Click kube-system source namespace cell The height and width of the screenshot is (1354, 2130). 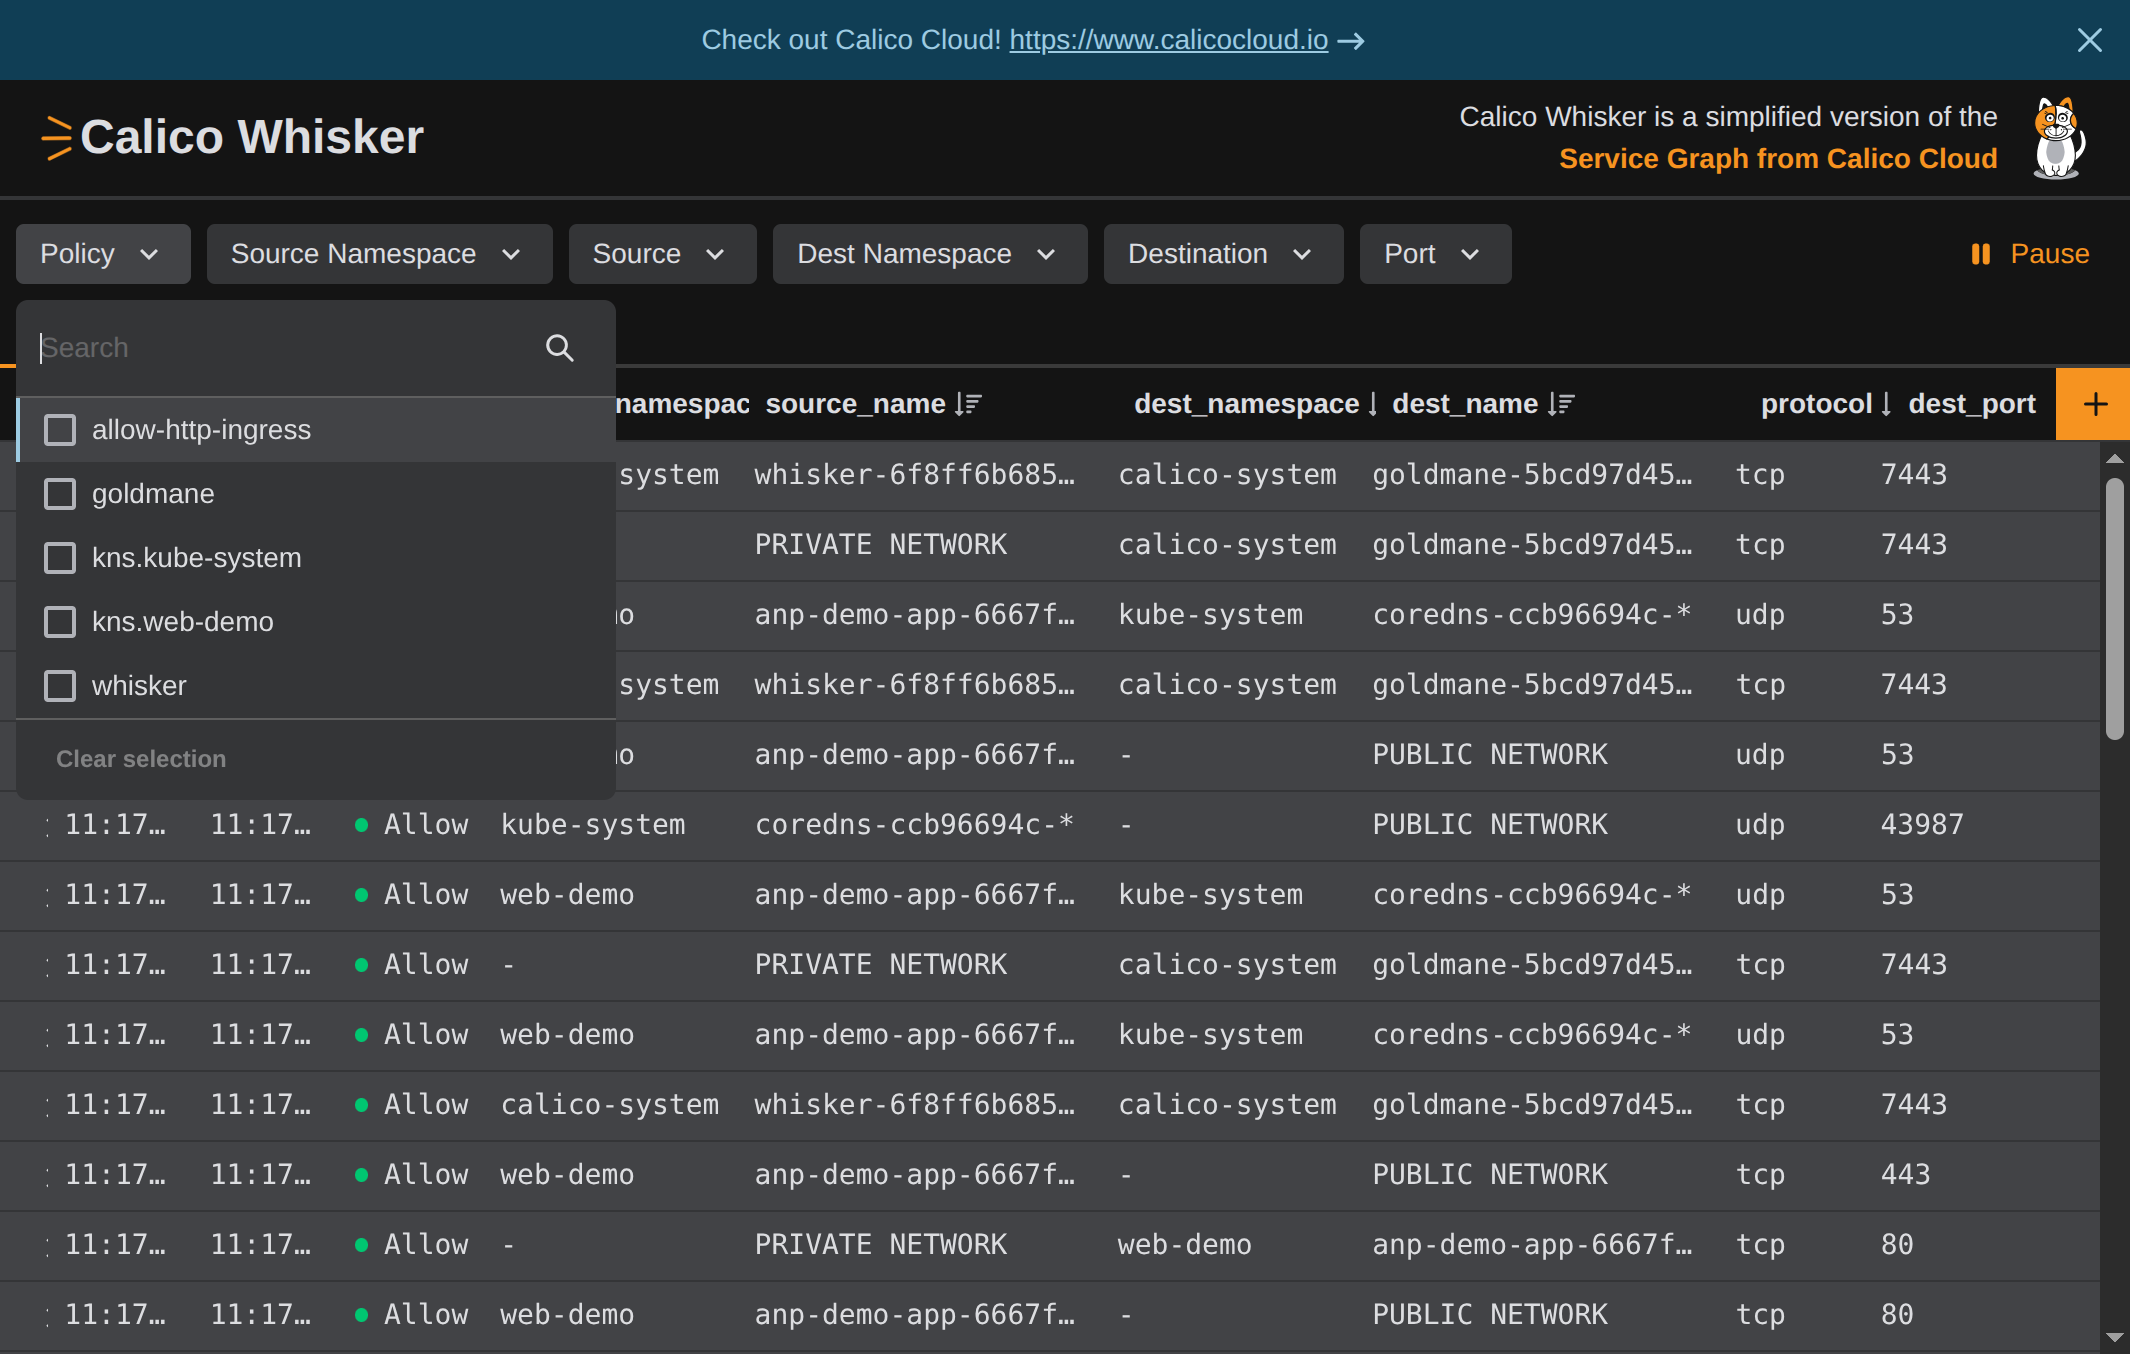pyautogui.click(x=593, y=825)
